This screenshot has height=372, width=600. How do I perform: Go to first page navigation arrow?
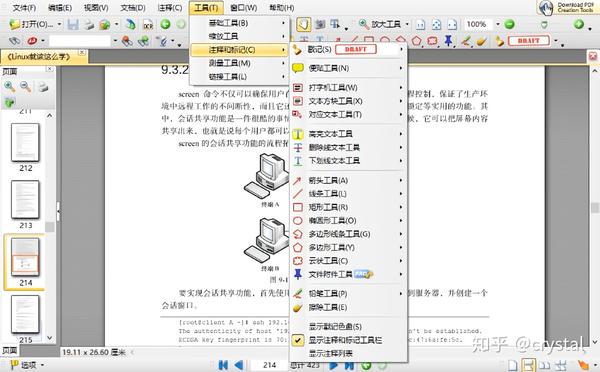[x=223, y=365]
